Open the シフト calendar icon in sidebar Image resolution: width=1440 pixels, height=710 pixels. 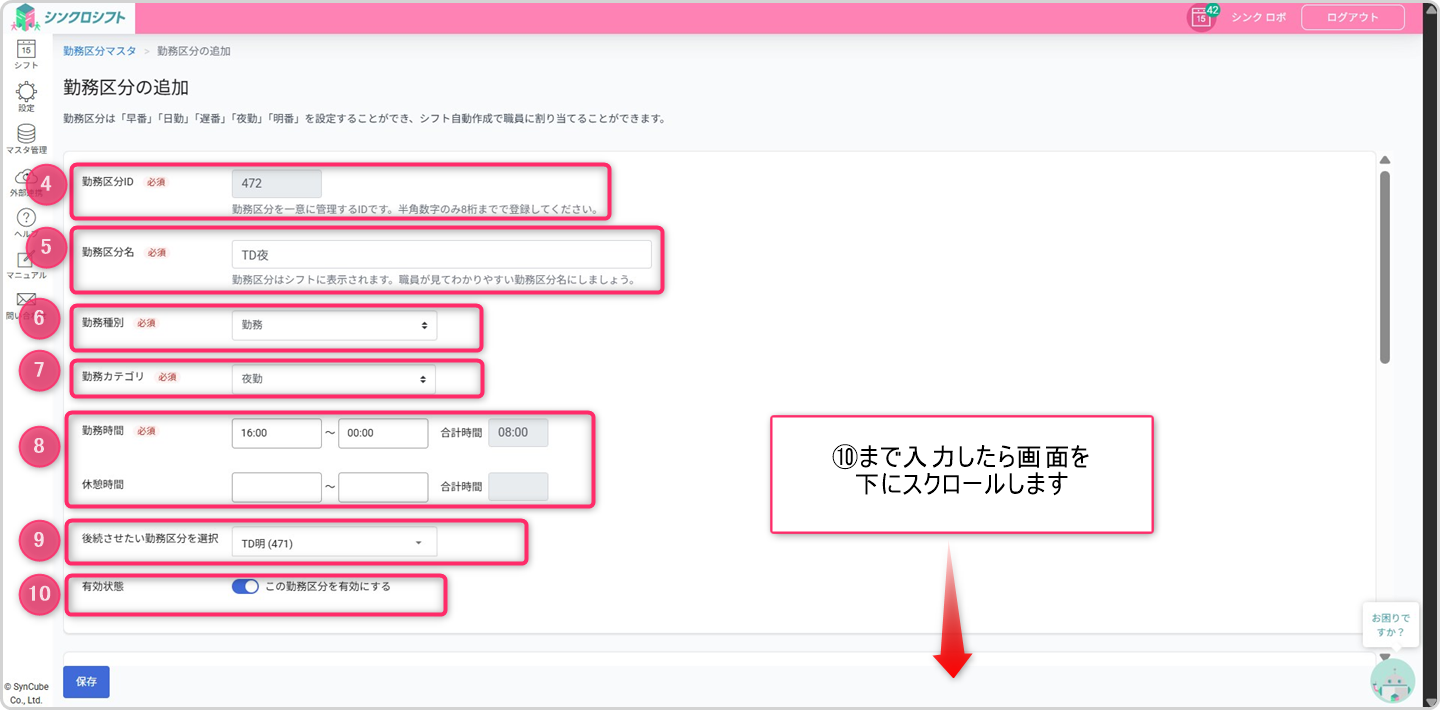(27, 48)
